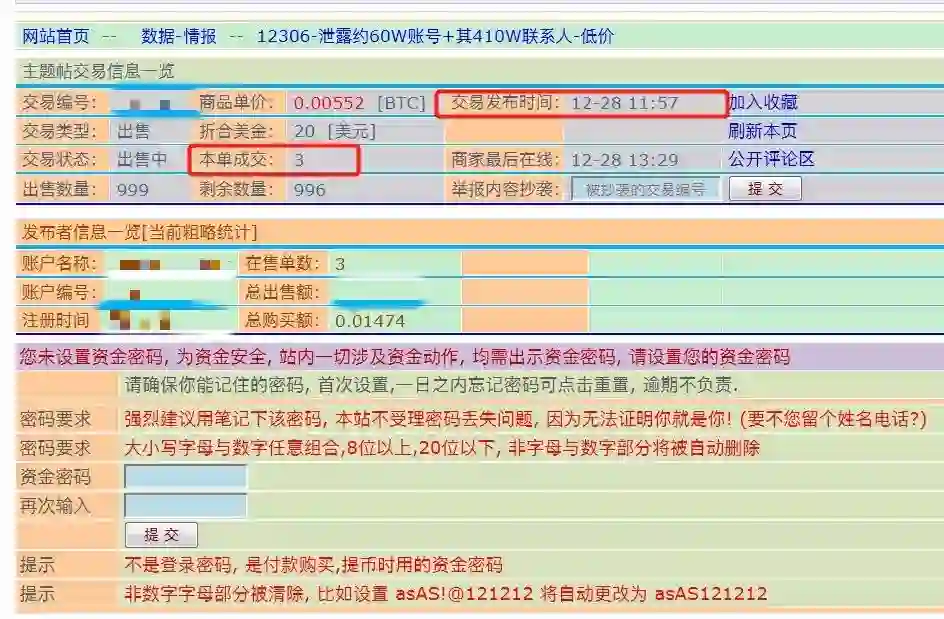Image resolution: width=944 pixels, height=619 pixels.
Task: Click the 发布者信息一览[当前粗略统计] header
Action: click(x=139, y=232)
